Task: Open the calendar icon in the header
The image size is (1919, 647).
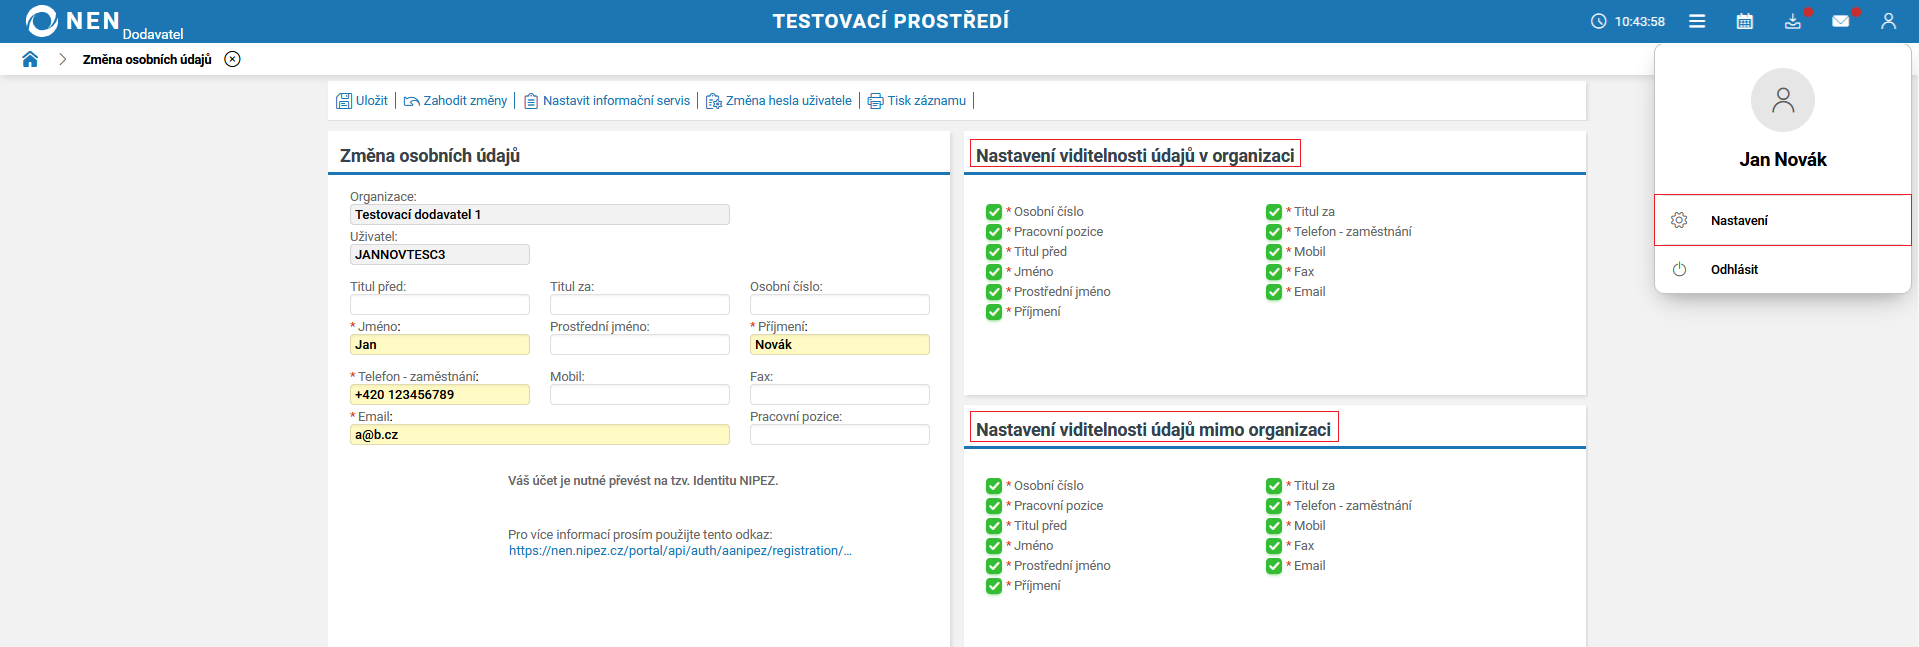Action: [1745, 21]
